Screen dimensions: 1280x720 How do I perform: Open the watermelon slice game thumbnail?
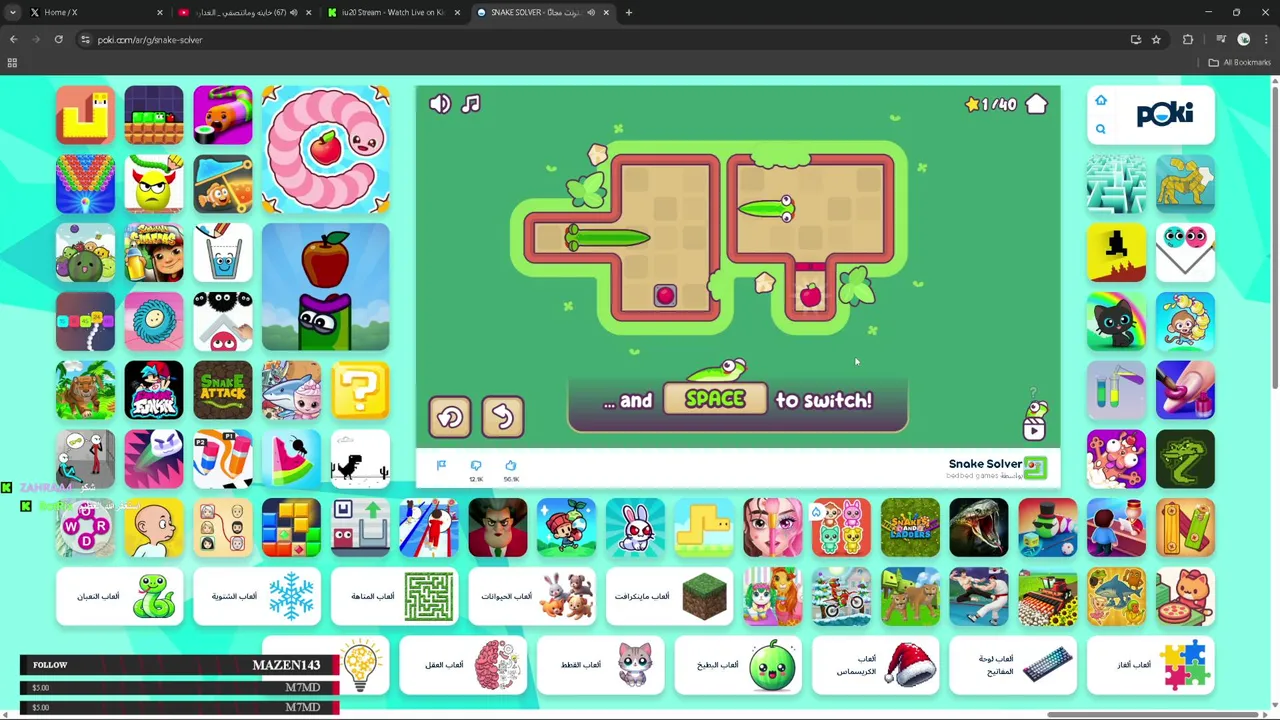tap(291, 459)
